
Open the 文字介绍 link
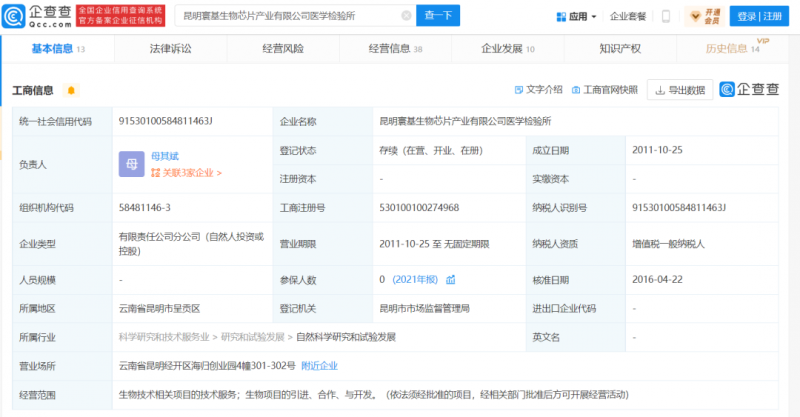coord(538,90)
